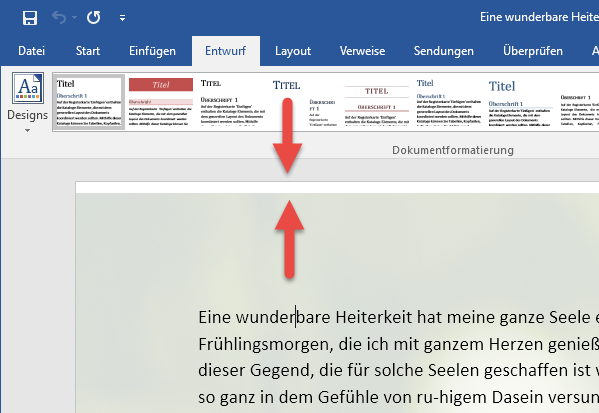The height and width of the screenshot is (413, 599).
Task: Click the Save icon in quick access toolbar
Action: tap(30, 18)
